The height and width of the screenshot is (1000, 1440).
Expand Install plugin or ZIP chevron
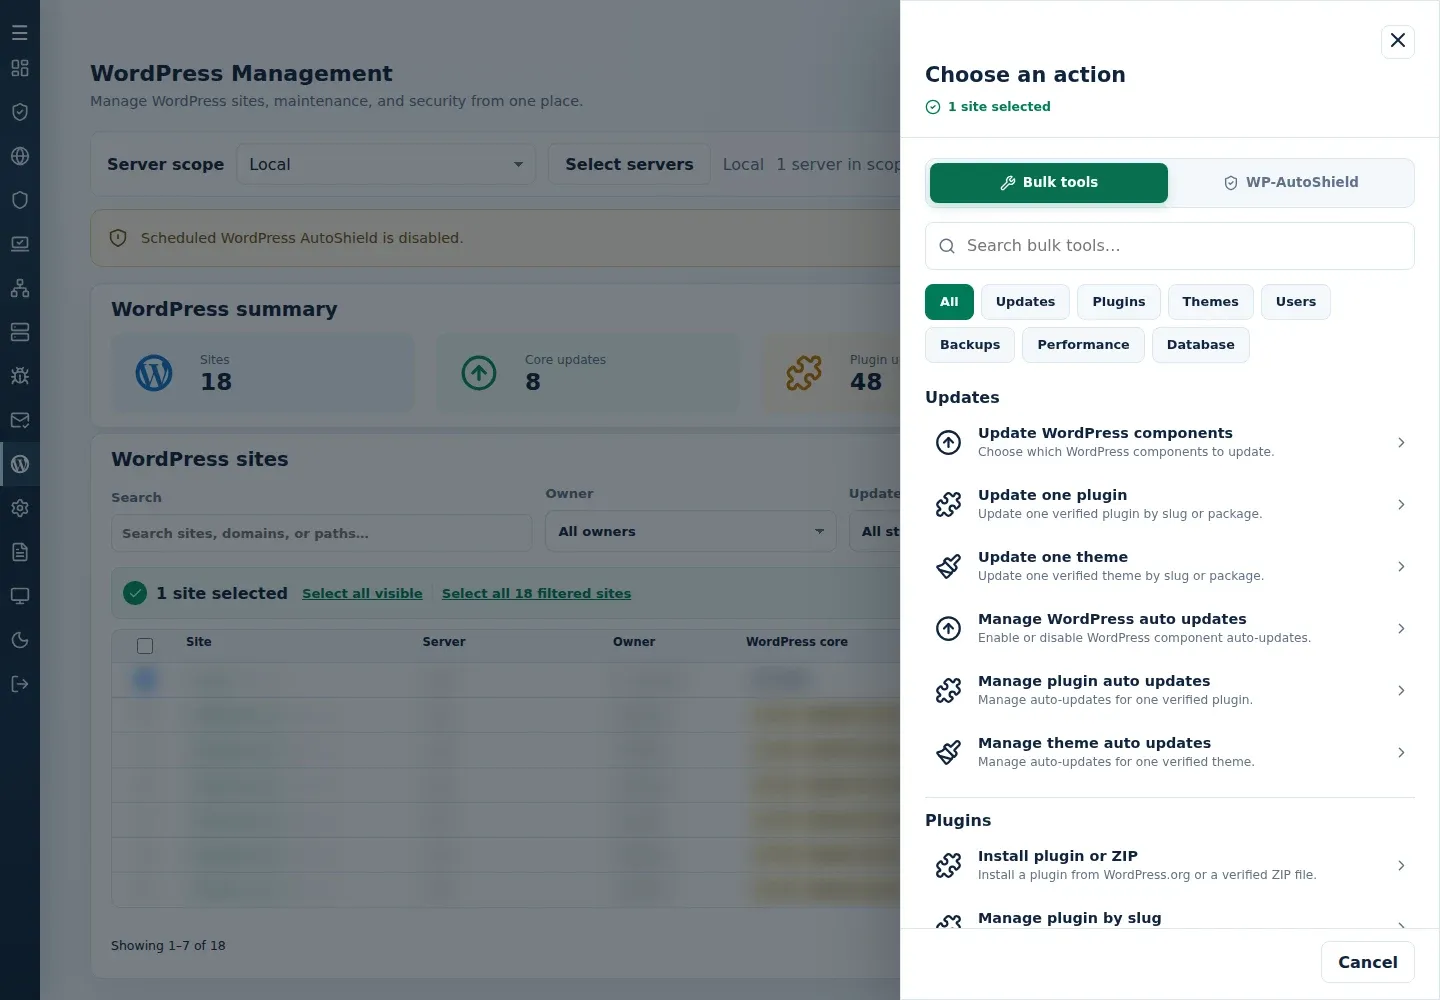(1401, 865)
